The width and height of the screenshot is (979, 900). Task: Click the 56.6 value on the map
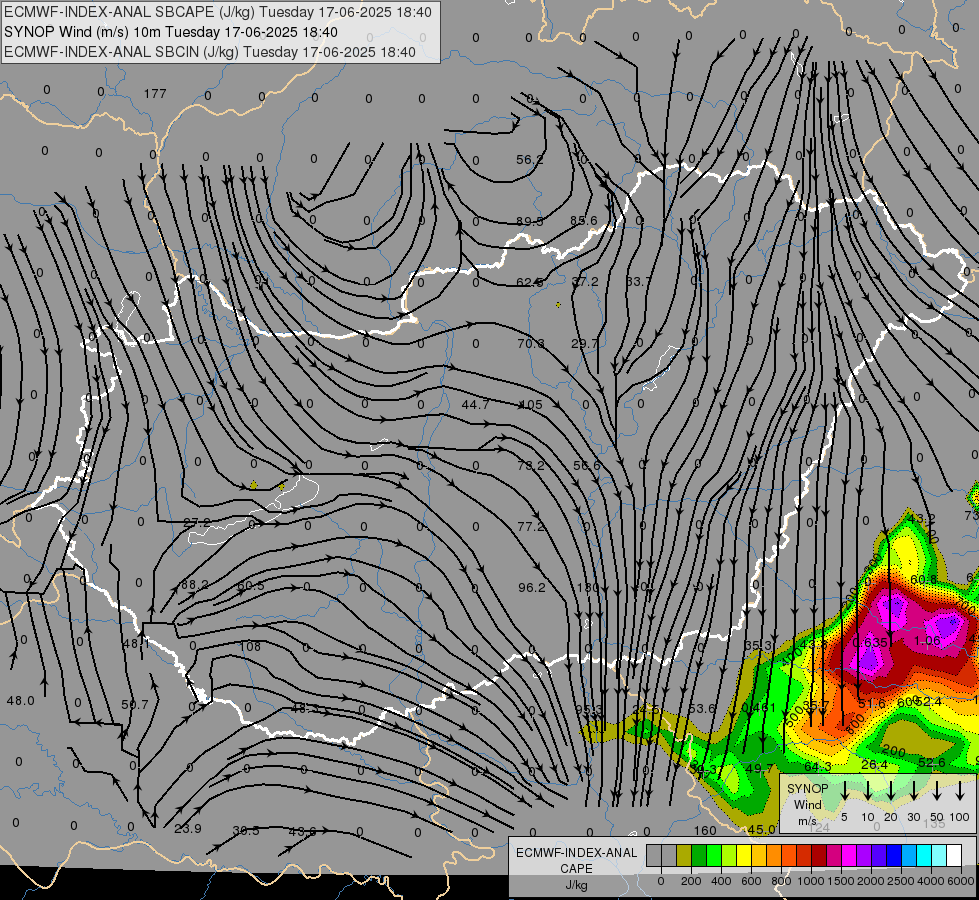586,466
